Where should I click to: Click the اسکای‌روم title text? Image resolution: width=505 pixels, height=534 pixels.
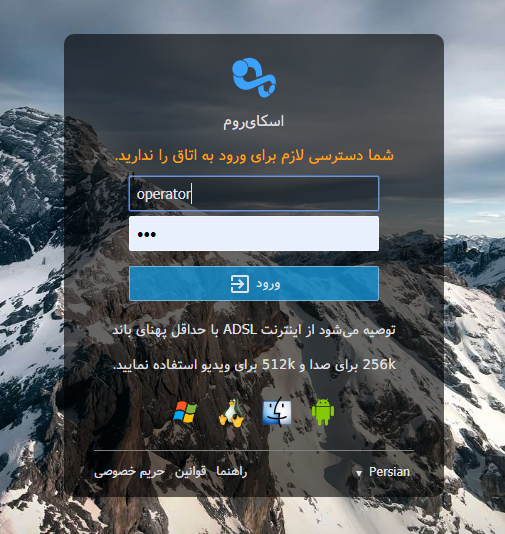click(x=253, y=122)
